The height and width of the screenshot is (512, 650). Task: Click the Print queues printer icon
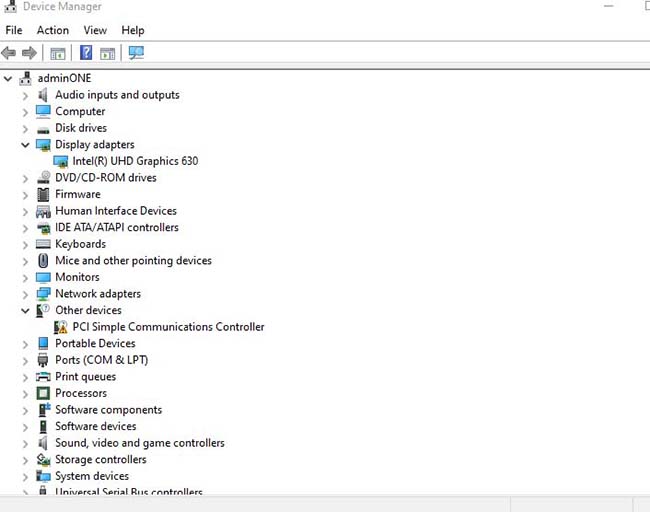point(43,376)
